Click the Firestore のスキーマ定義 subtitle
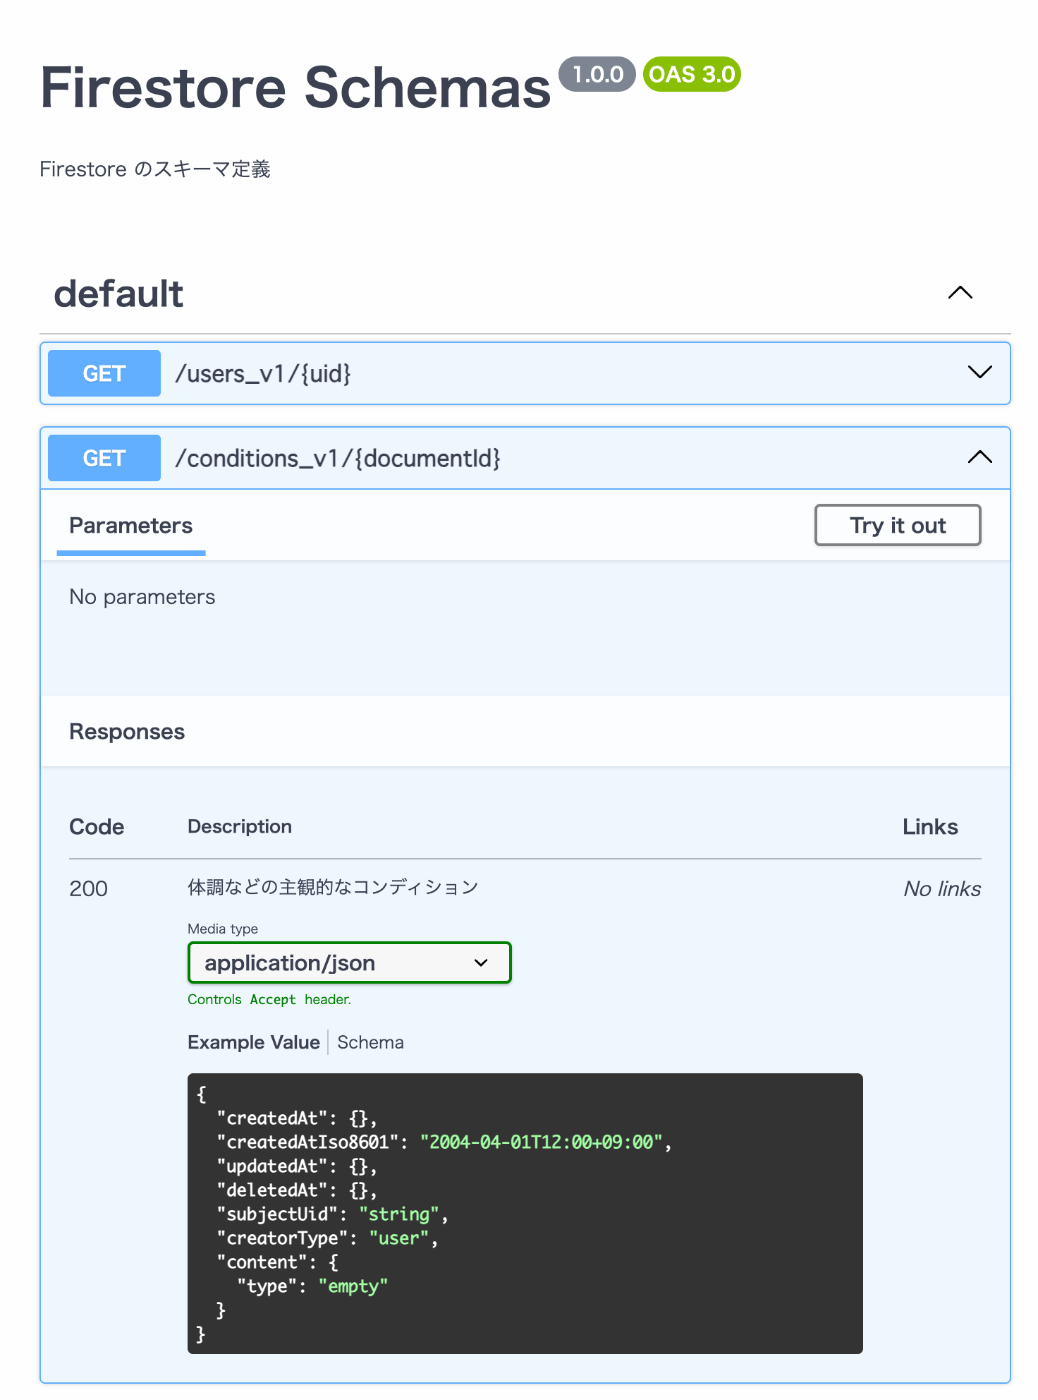This screenshot has height=1400, width=1038. 155,169
